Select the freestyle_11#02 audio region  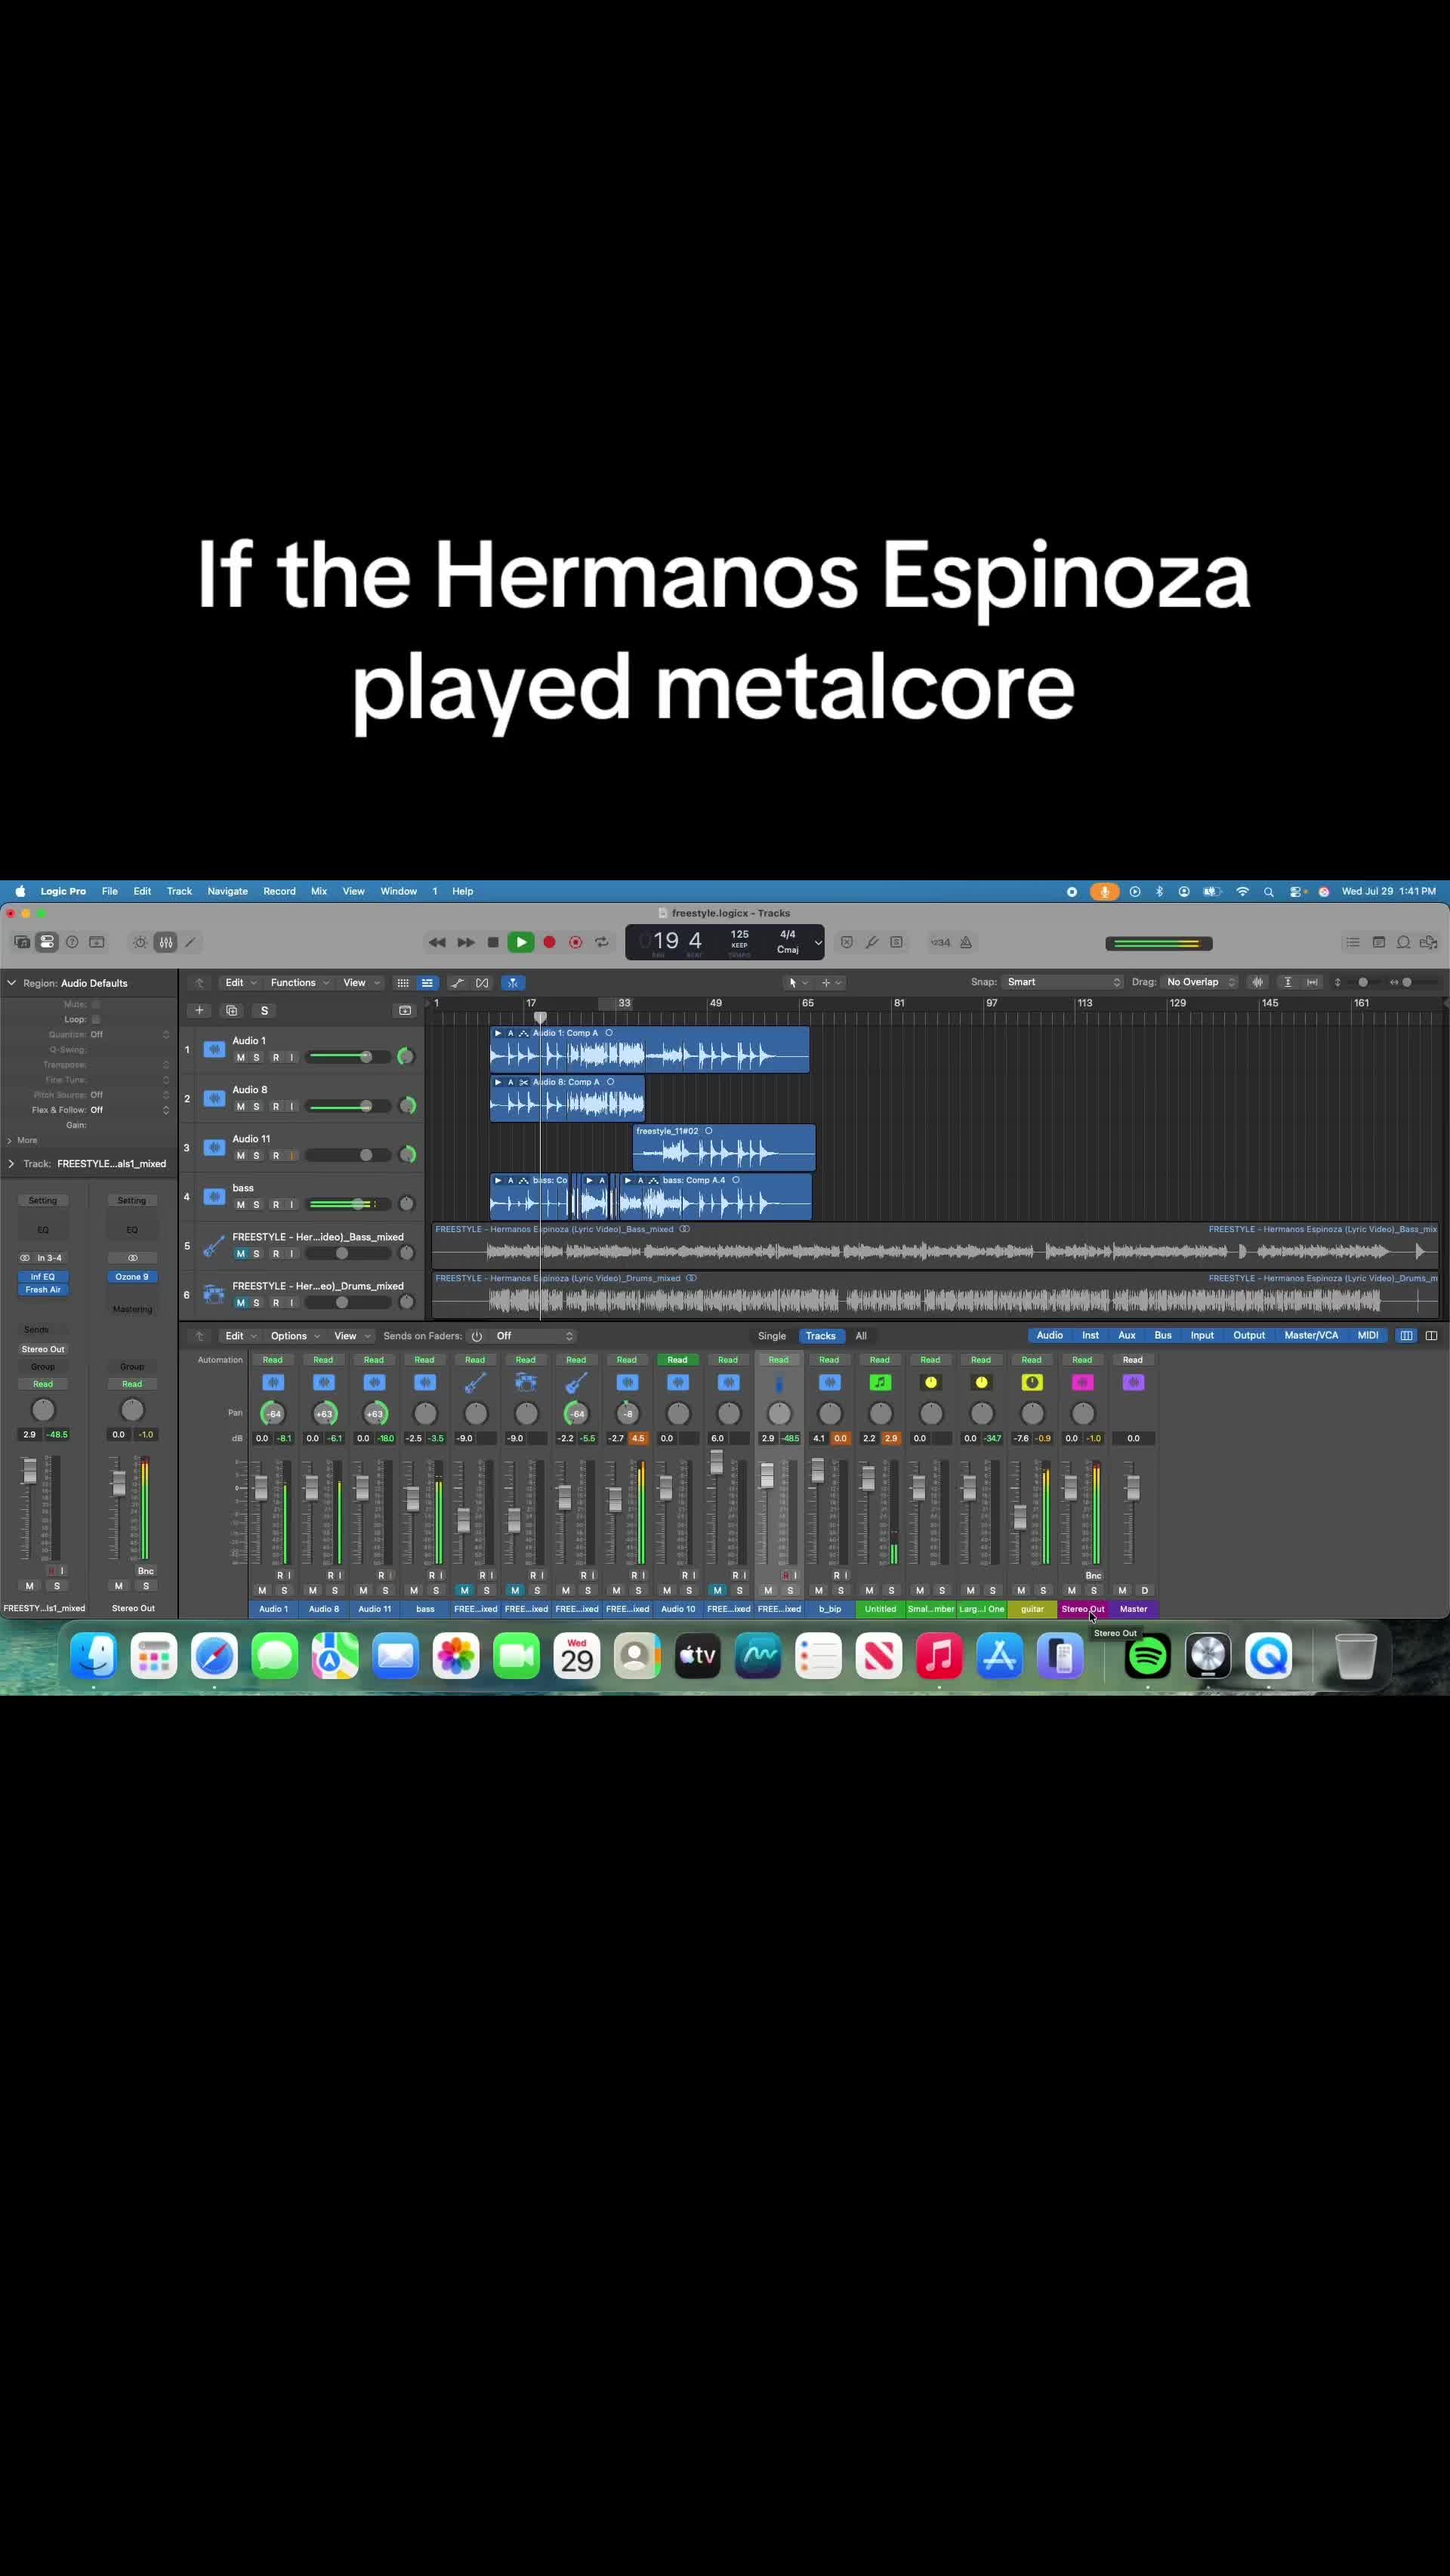(724, 1147)
